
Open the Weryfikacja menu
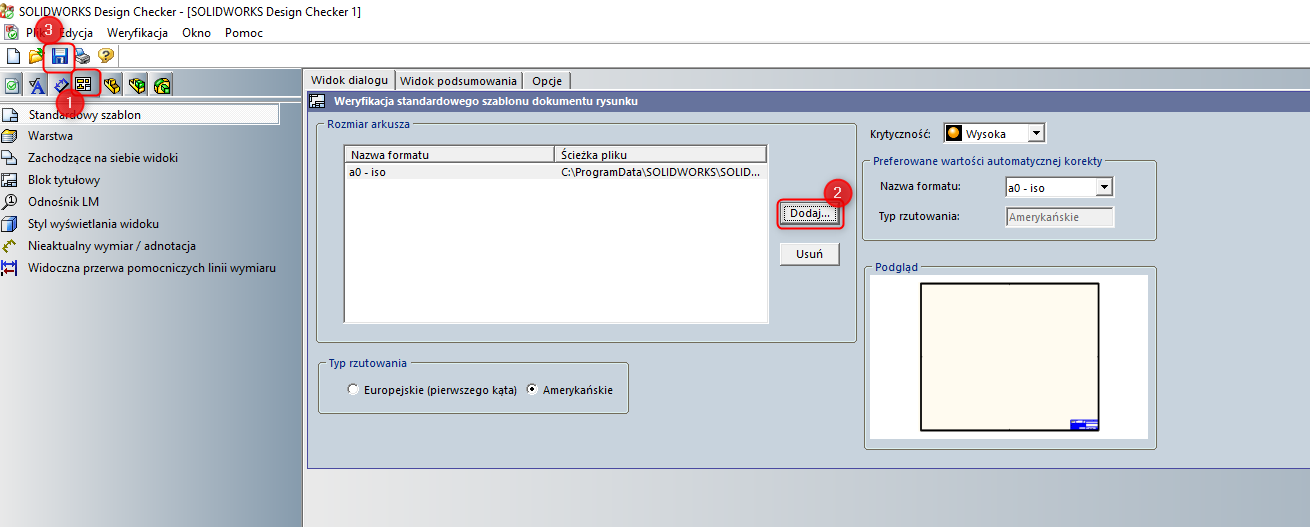[137, 32]
